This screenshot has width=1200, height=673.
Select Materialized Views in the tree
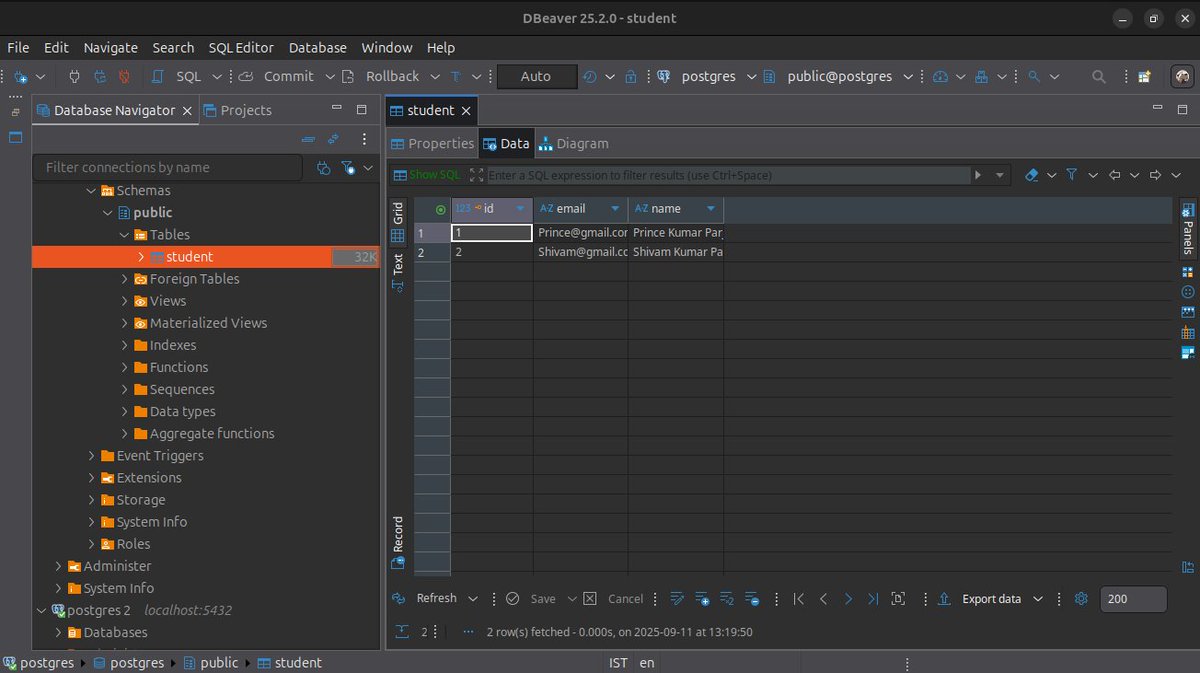coord(208,323)
